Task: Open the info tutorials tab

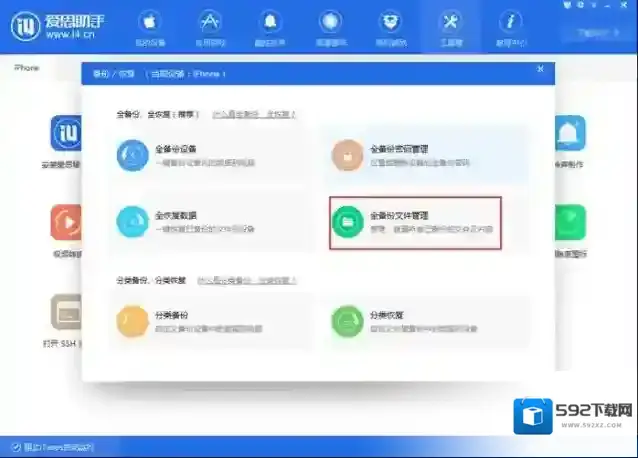Action: click(x=511, y=27)
